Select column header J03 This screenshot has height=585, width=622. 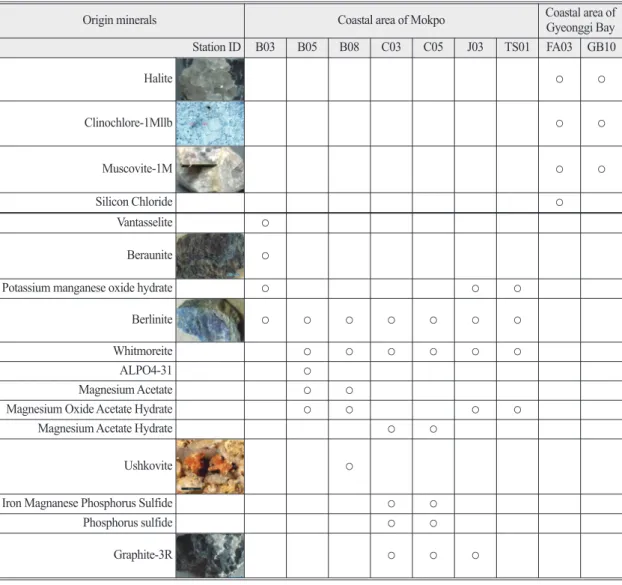tap(475, 47)
